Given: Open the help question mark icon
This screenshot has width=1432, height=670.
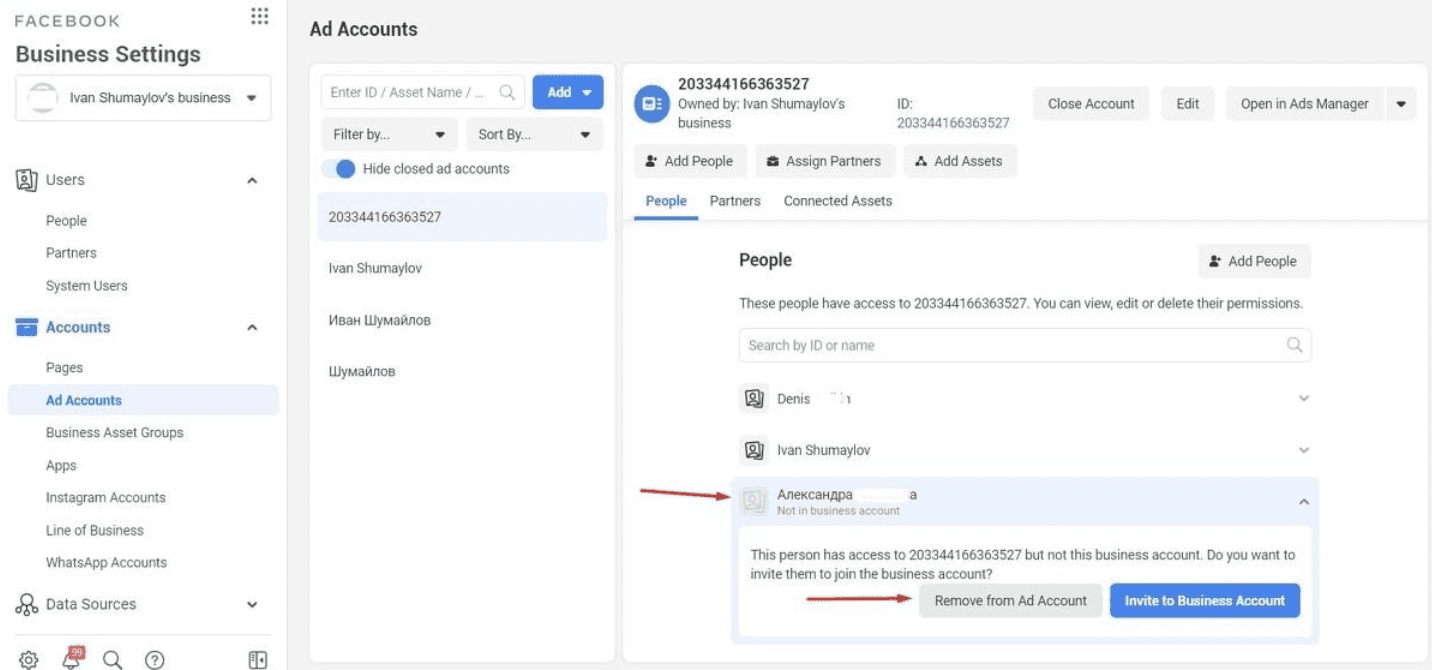Looking at the screenshot, I should (x=154, y=659).
